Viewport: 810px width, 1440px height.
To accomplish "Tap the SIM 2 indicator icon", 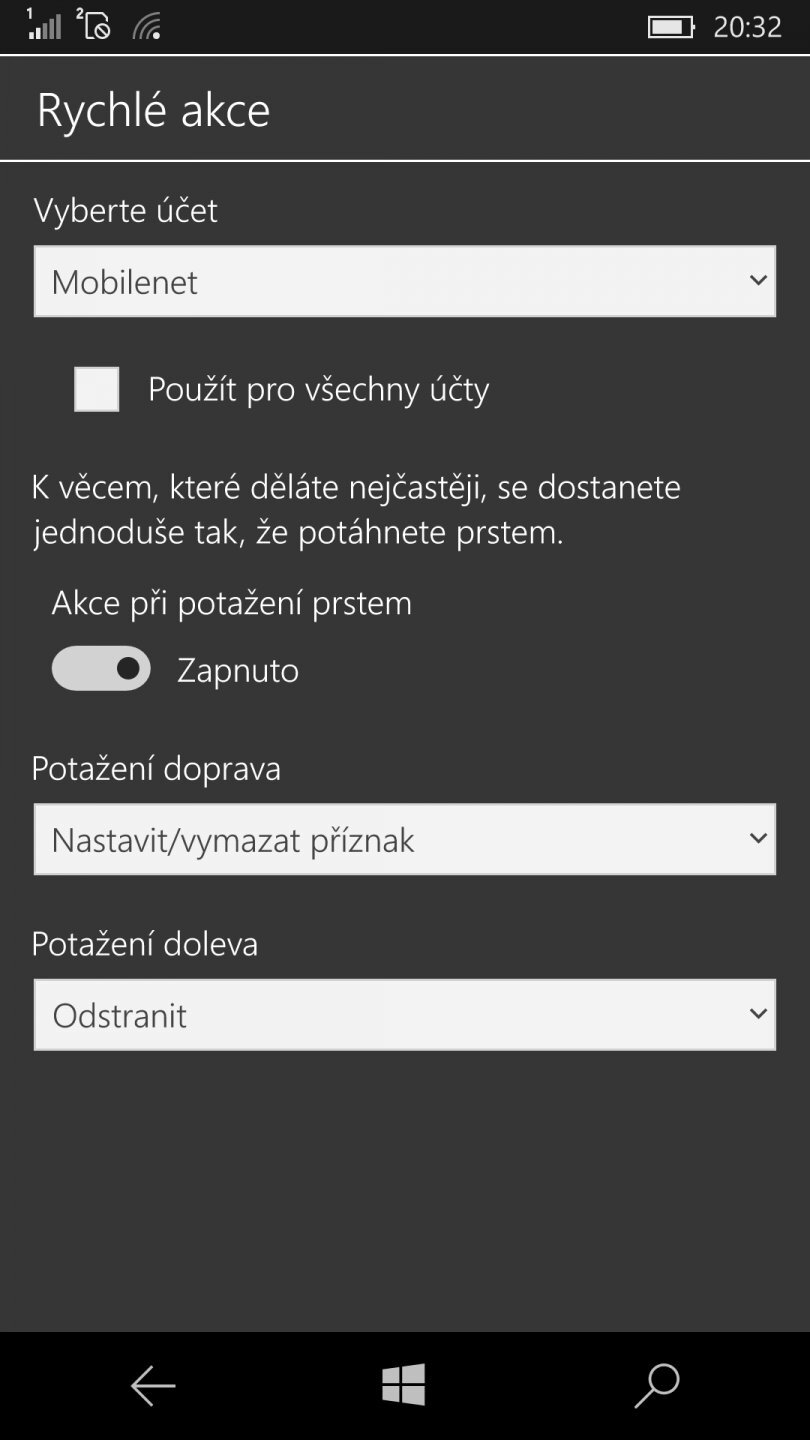I will tap(95, 26).
